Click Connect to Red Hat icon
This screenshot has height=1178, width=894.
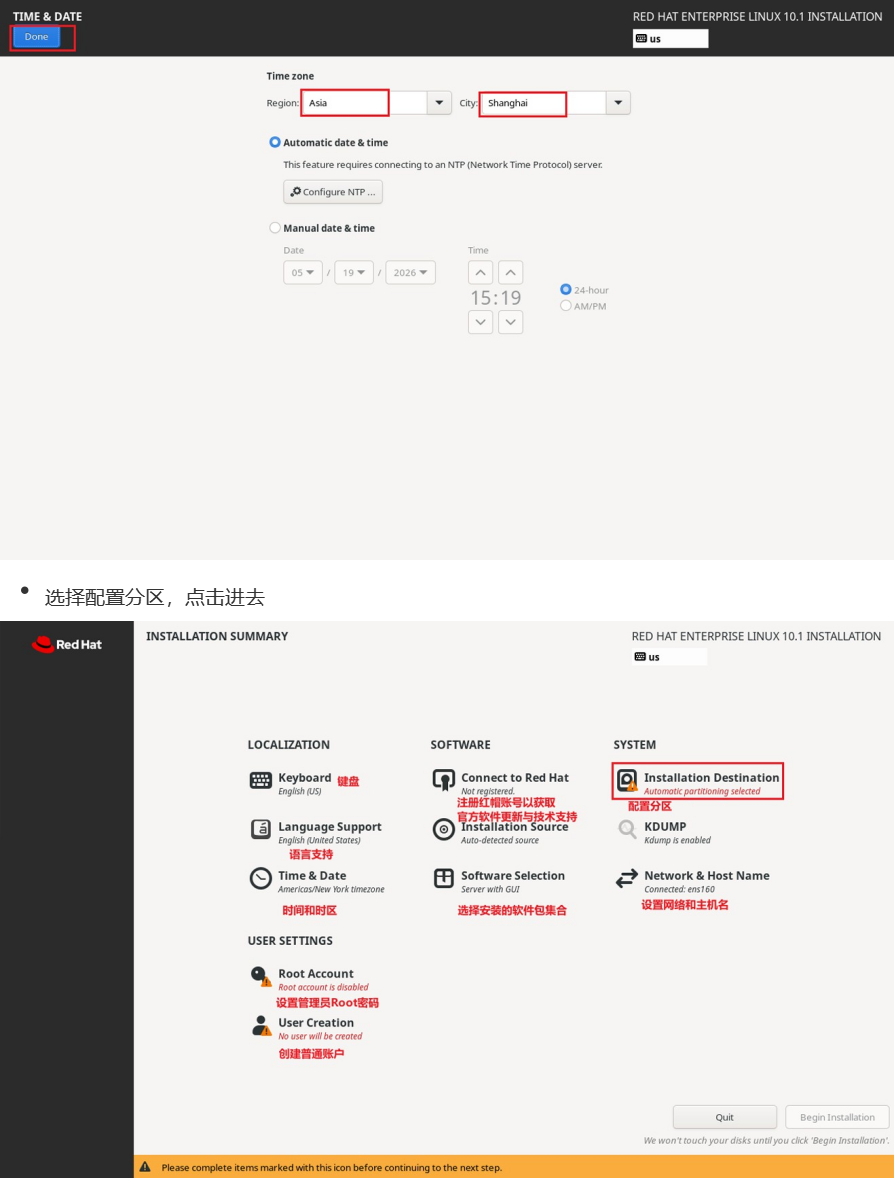tap(443, 781)
